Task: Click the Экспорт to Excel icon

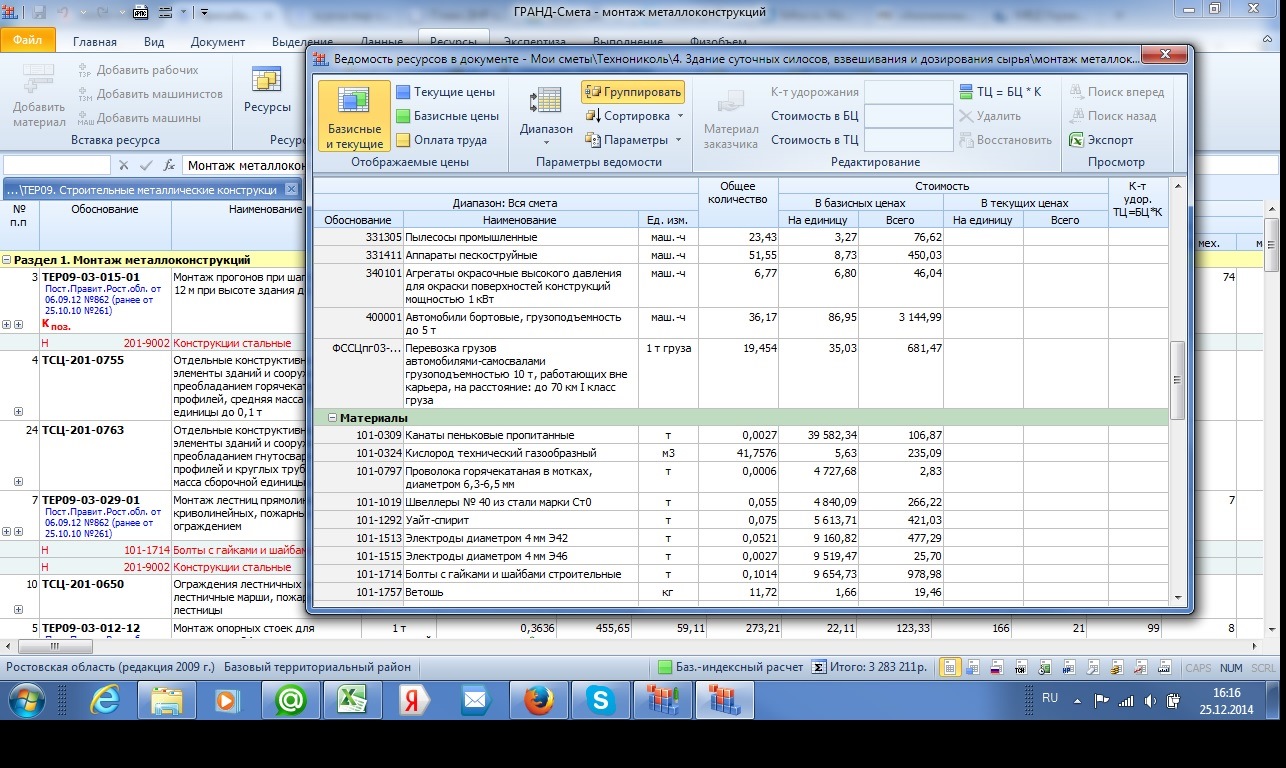Action: tap(1100, 140)
